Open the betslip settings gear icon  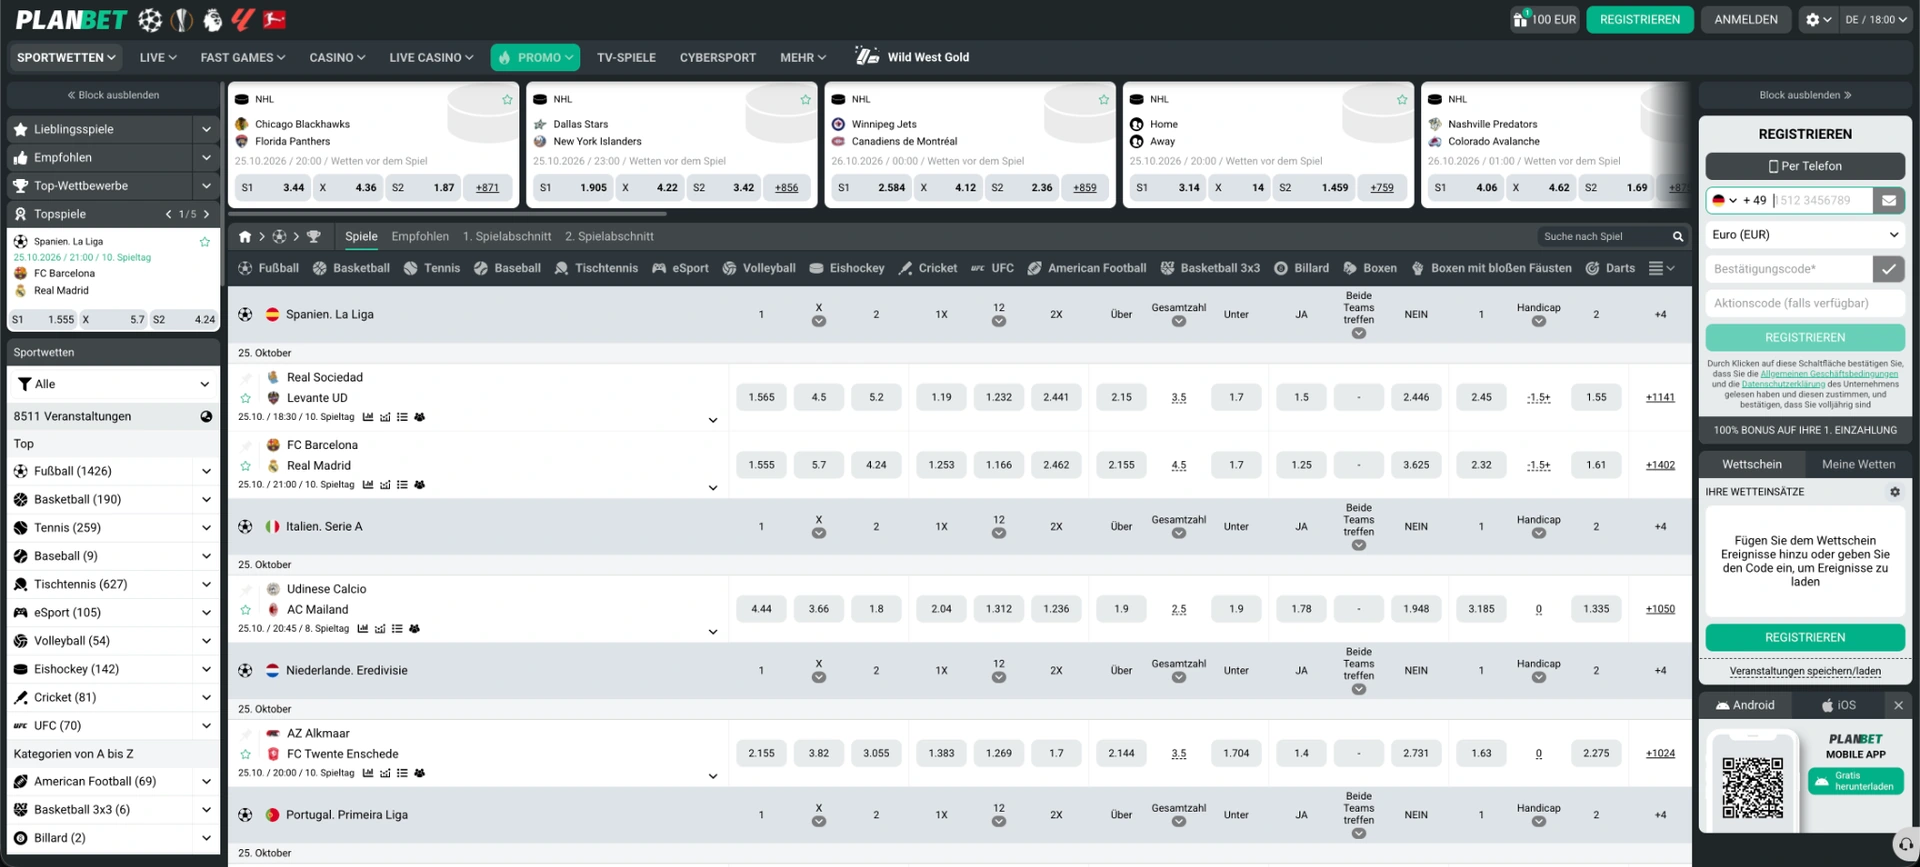click(1894, 492)
